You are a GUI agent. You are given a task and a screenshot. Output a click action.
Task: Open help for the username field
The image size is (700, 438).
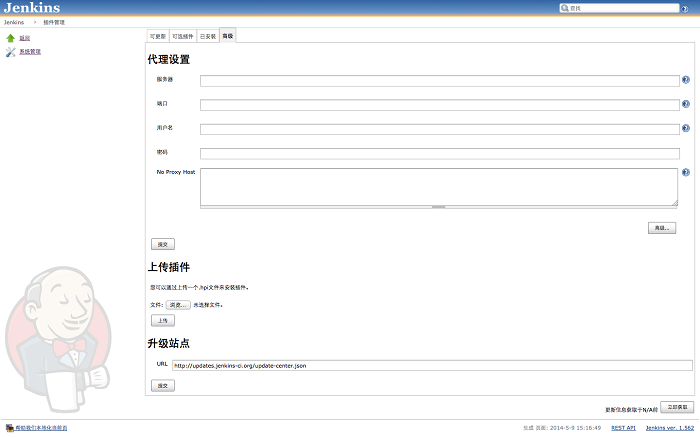click(x=686, y=128)
